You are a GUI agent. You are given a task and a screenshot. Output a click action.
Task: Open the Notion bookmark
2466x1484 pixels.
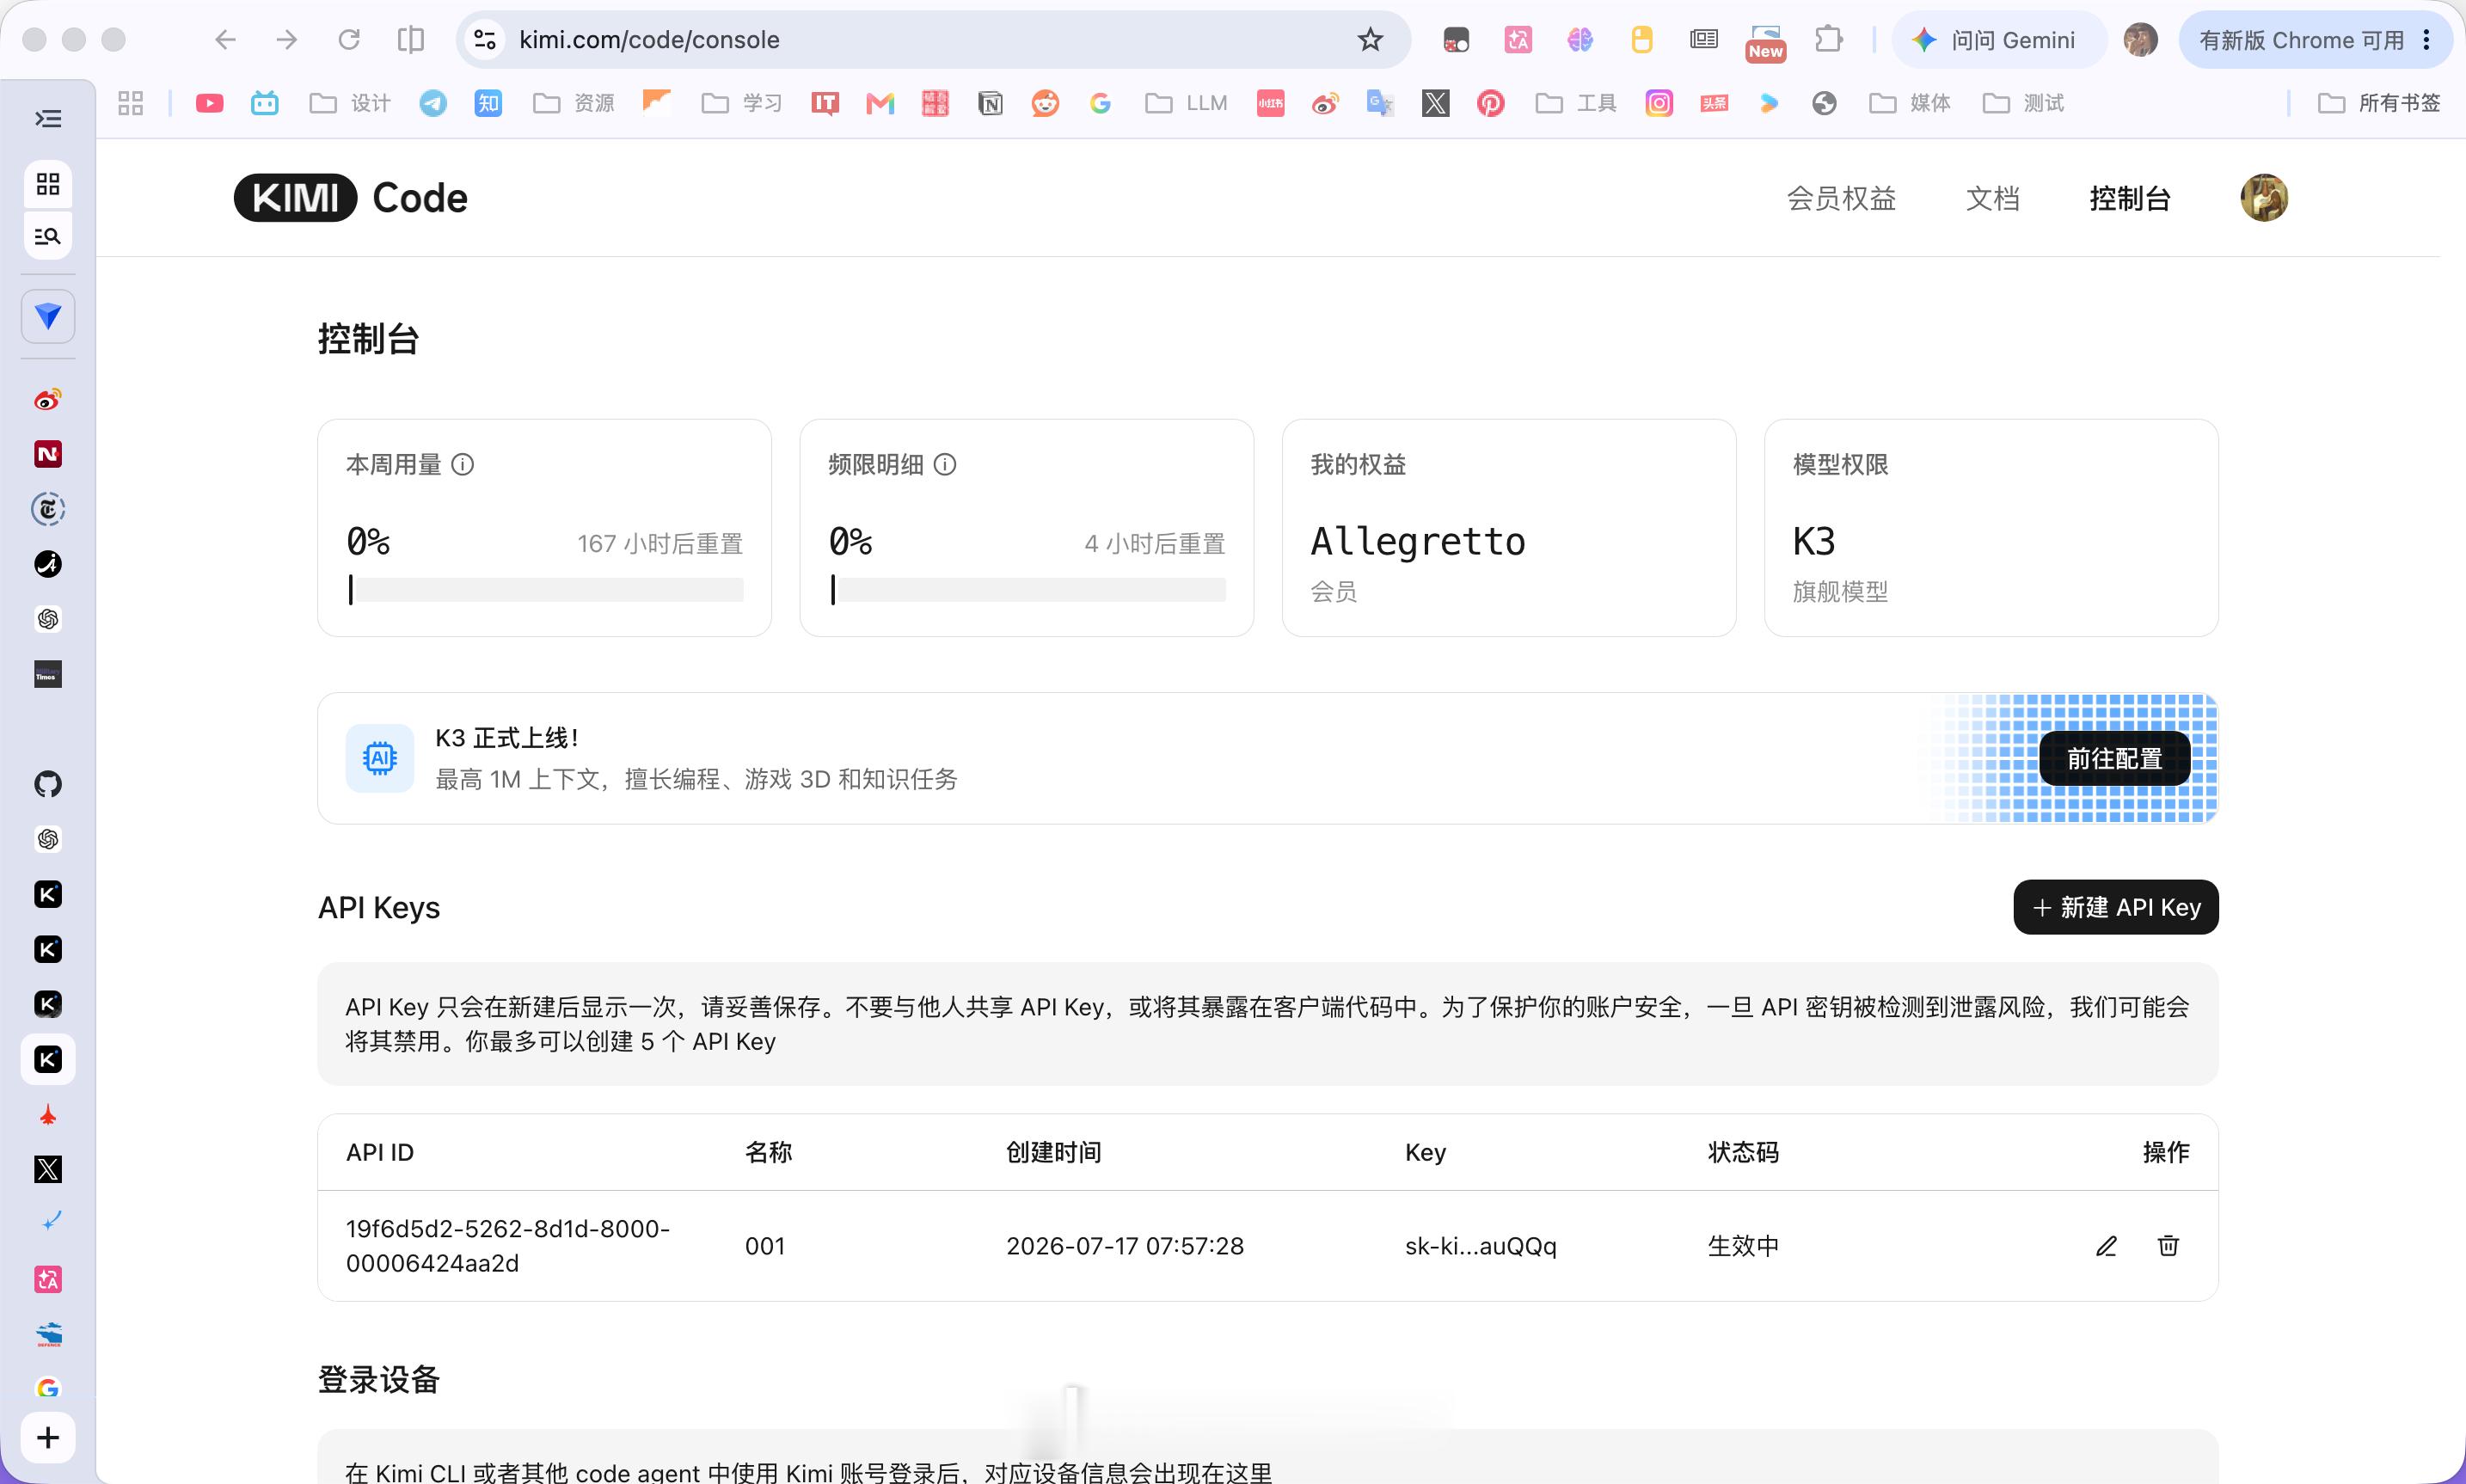(990, 103)
